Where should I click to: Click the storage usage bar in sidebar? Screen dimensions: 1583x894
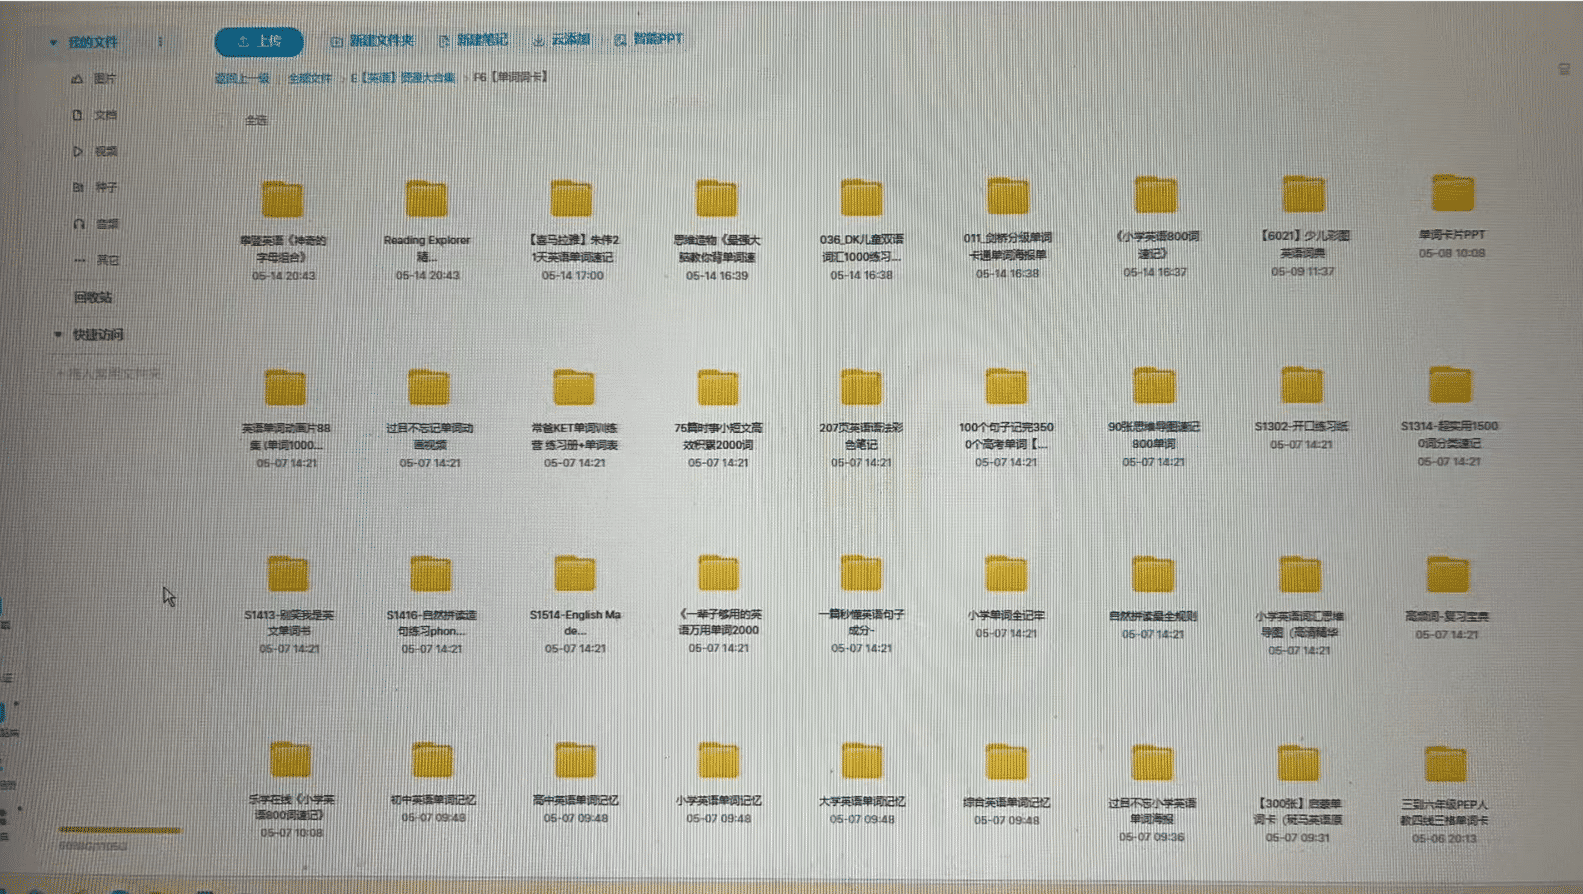[120, 830]
